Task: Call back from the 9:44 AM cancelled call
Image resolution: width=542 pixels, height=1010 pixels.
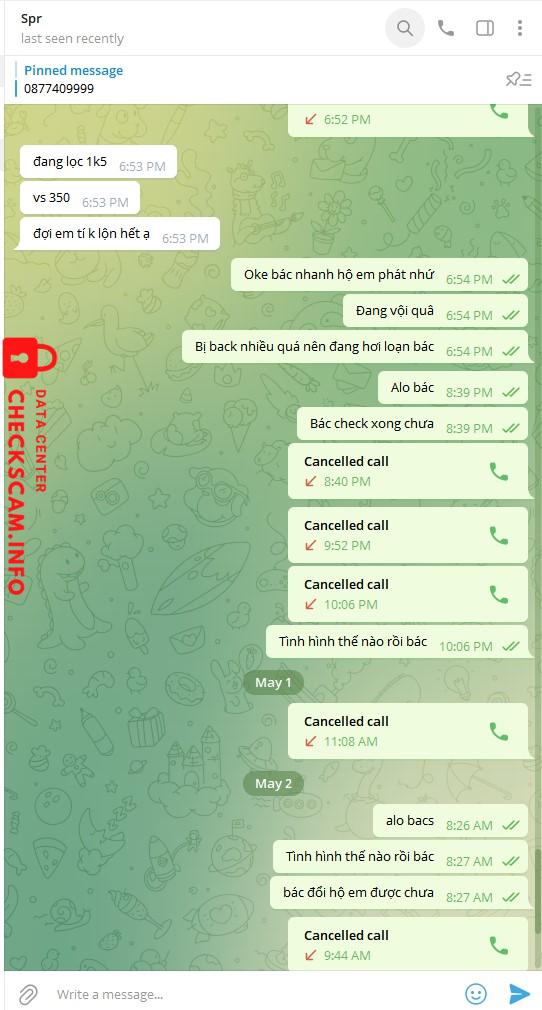Action: tap(499, 945)
